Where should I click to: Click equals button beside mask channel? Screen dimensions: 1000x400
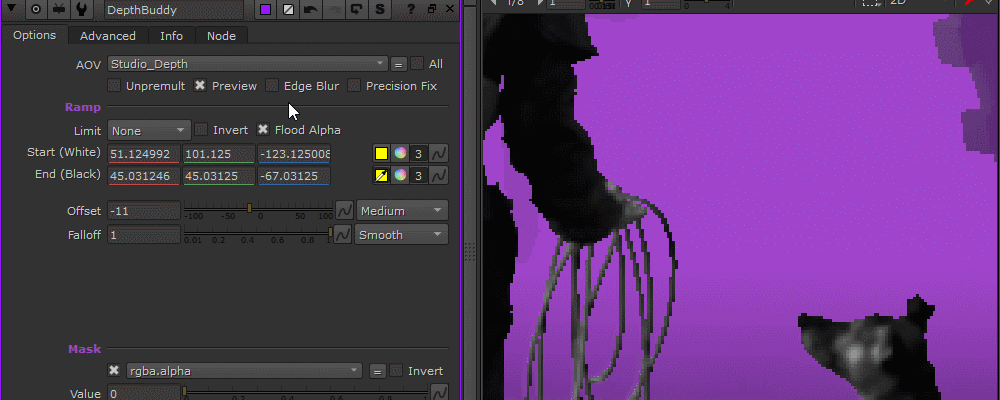click(378, 371)
